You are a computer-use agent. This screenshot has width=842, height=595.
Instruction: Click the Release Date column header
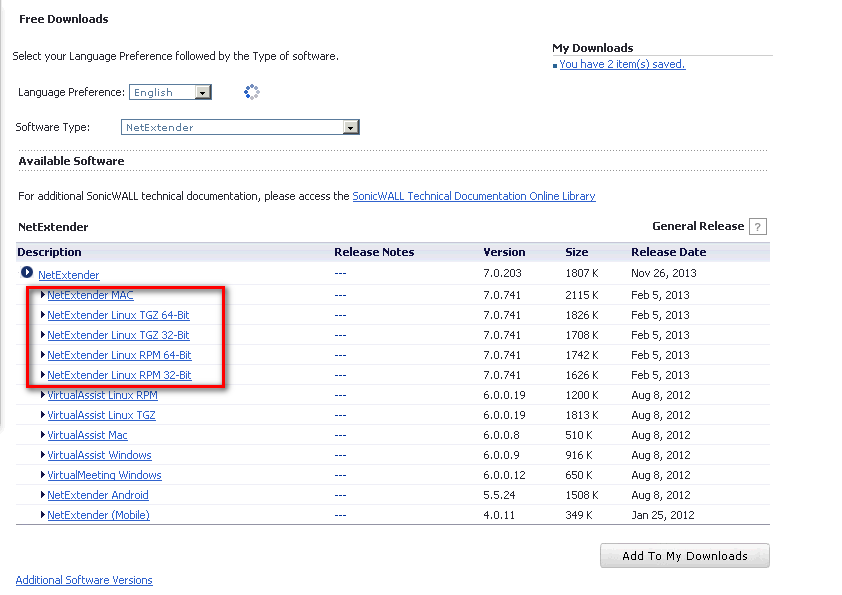tap(669, 252)
